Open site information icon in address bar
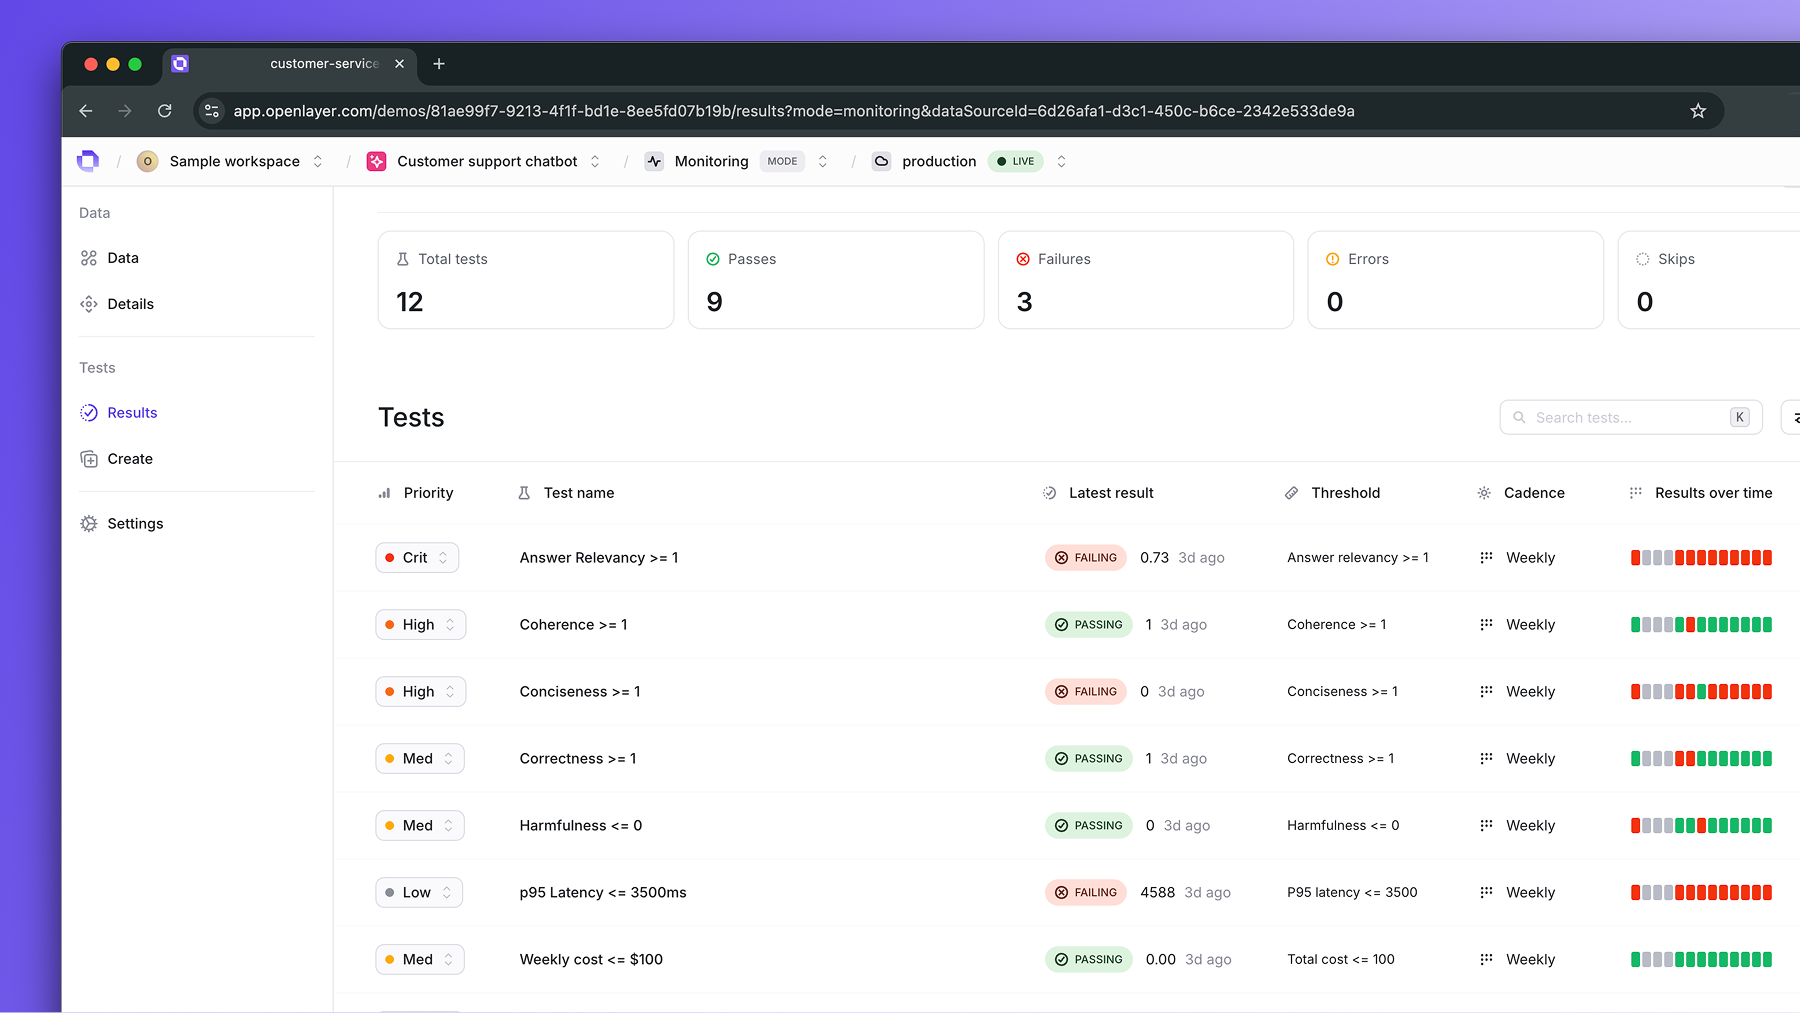The image size is (1800, 1013). click(212, 111)
